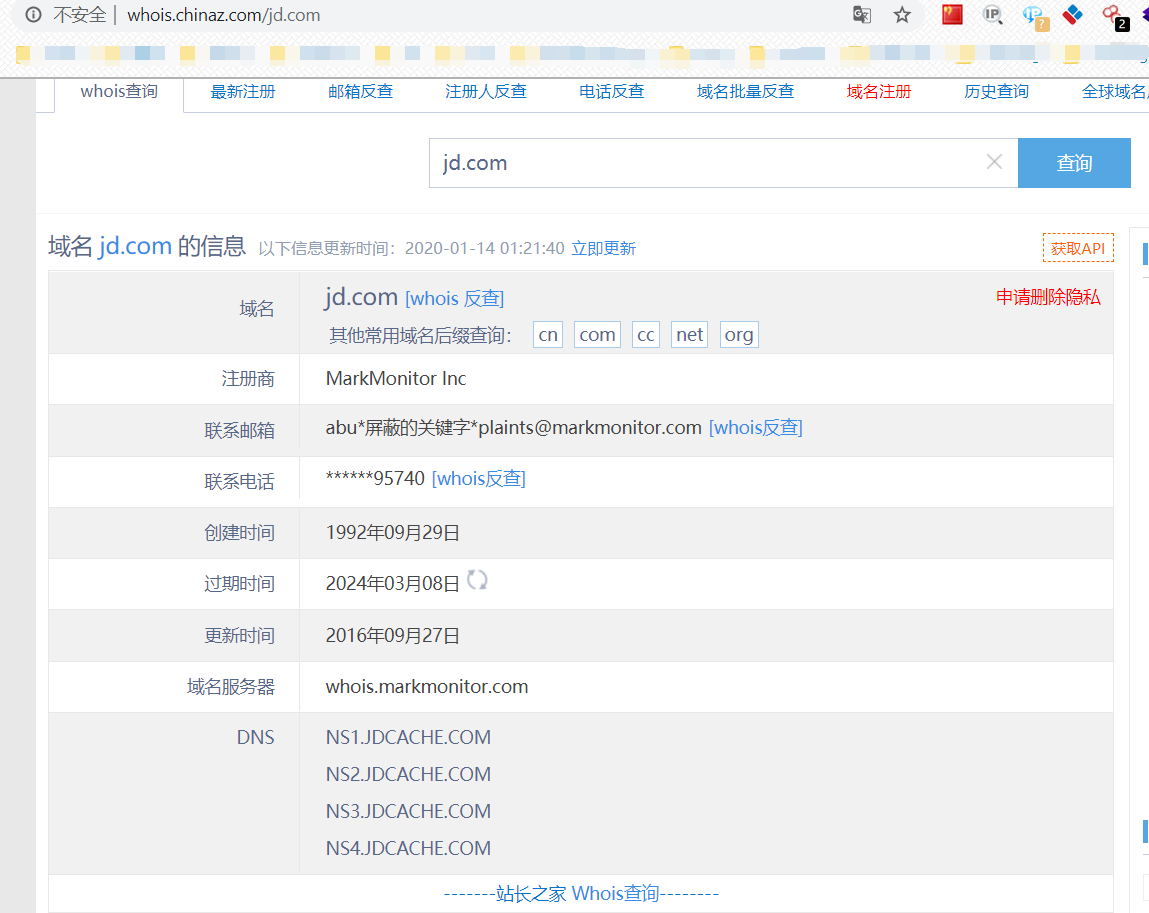Open the [whois 反查] link beside jd.com
The width and height of the screenshot is (1149, 913).
pyautogui.click(x=454, y=298)
